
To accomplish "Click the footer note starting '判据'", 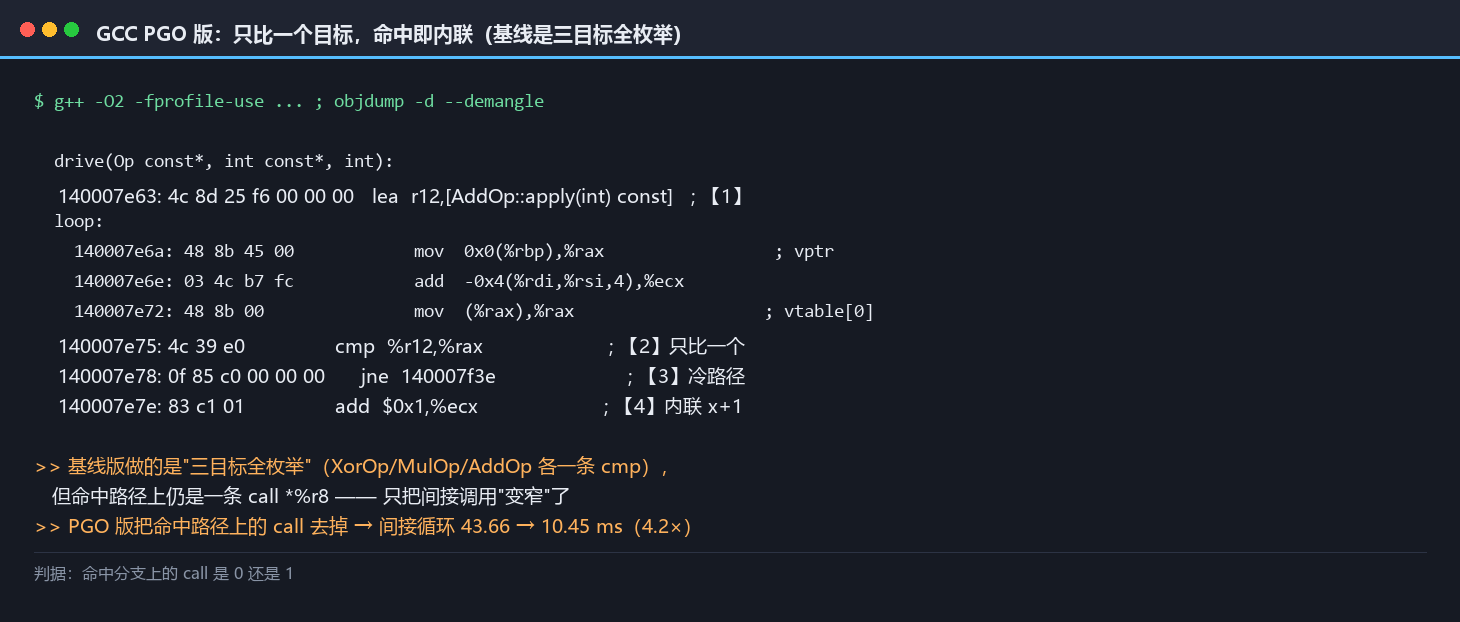I will click(x=164, y=574).
